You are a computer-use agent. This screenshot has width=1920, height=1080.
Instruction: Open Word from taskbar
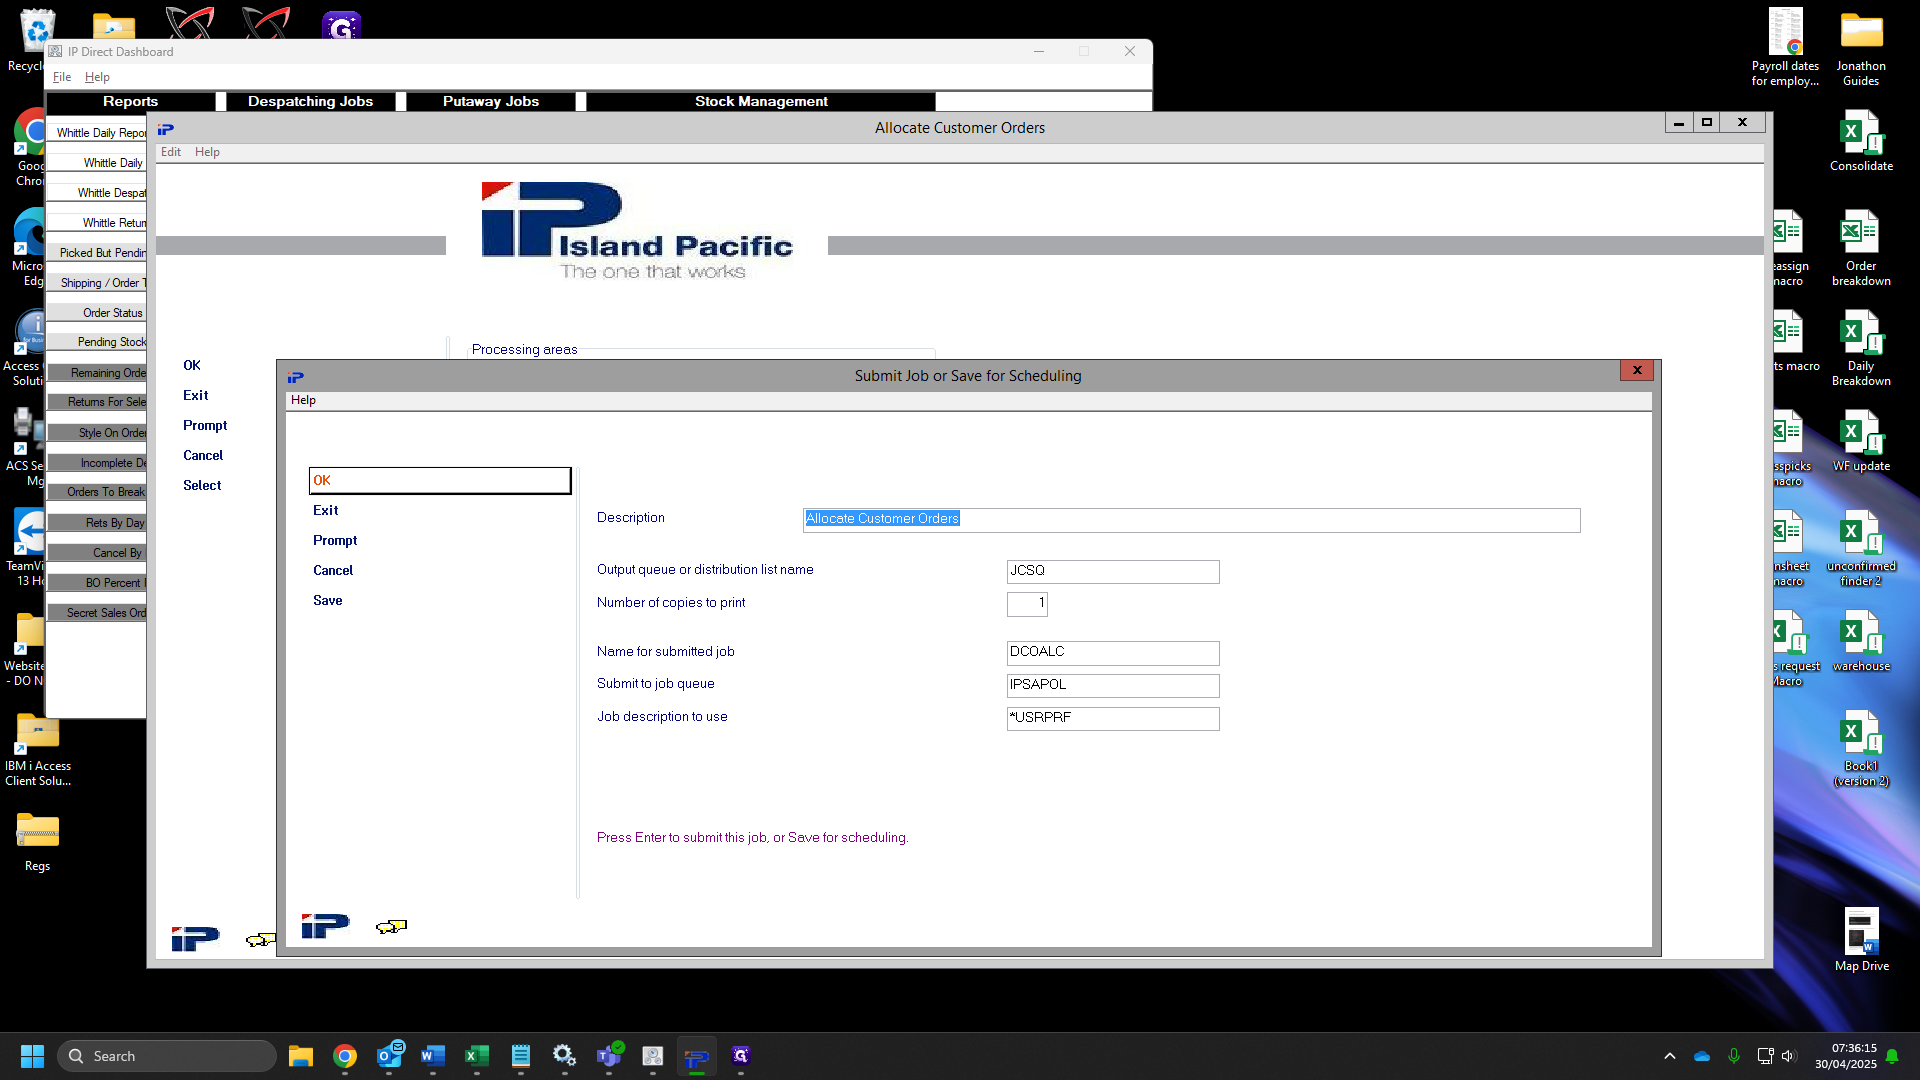(x=433, y=1056)
